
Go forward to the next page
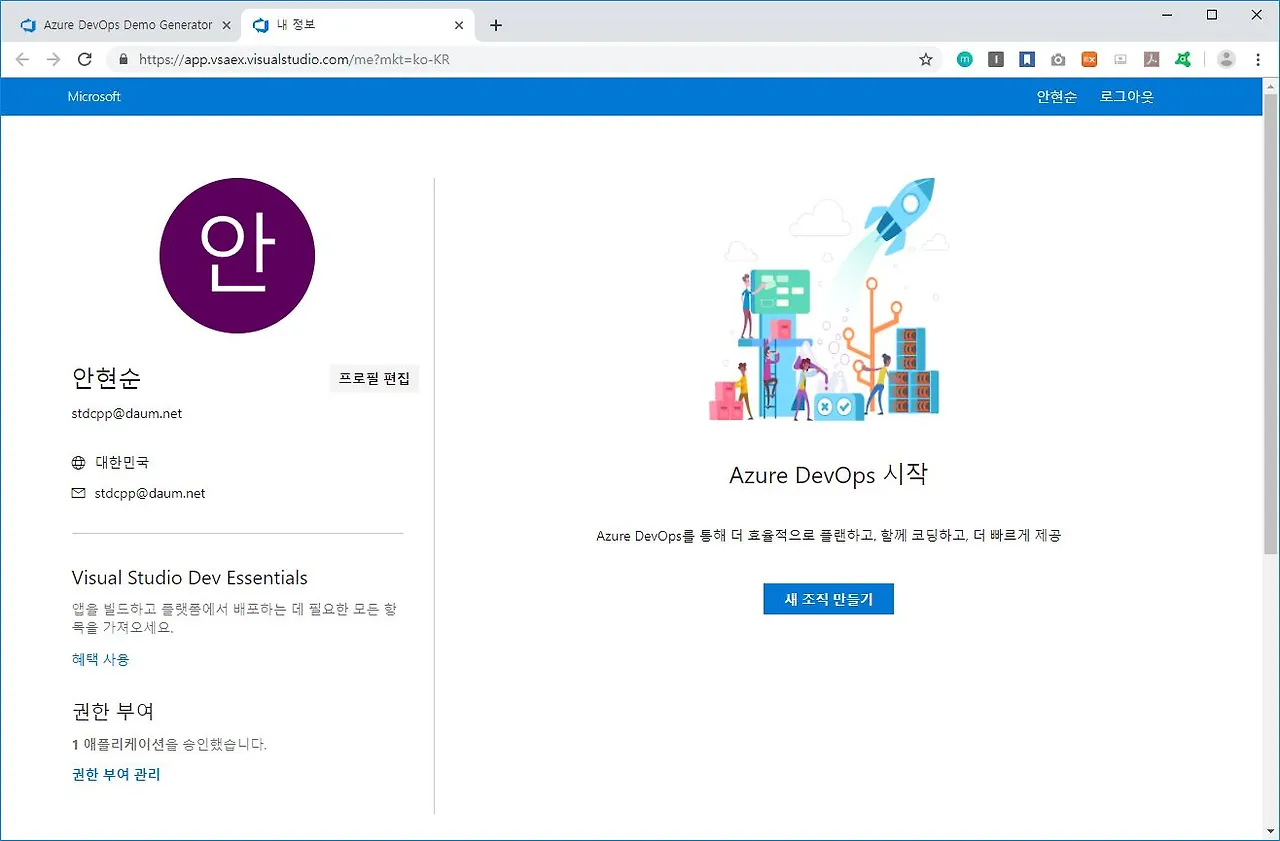53,59
